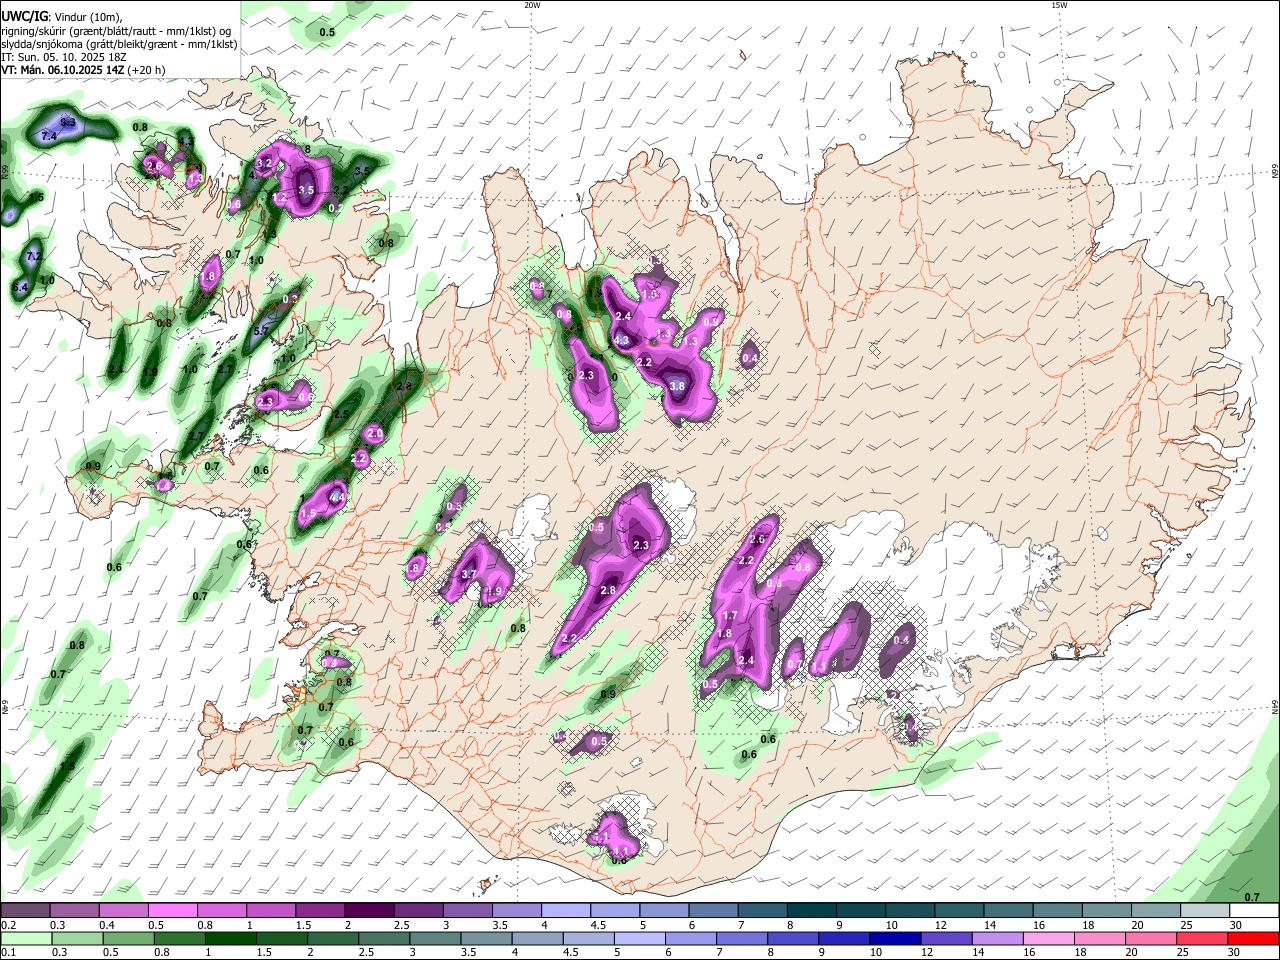Select the slydda/snjókoma legend description line
This screenshot has height=960, width=1280.
click(x=119, y=44)
